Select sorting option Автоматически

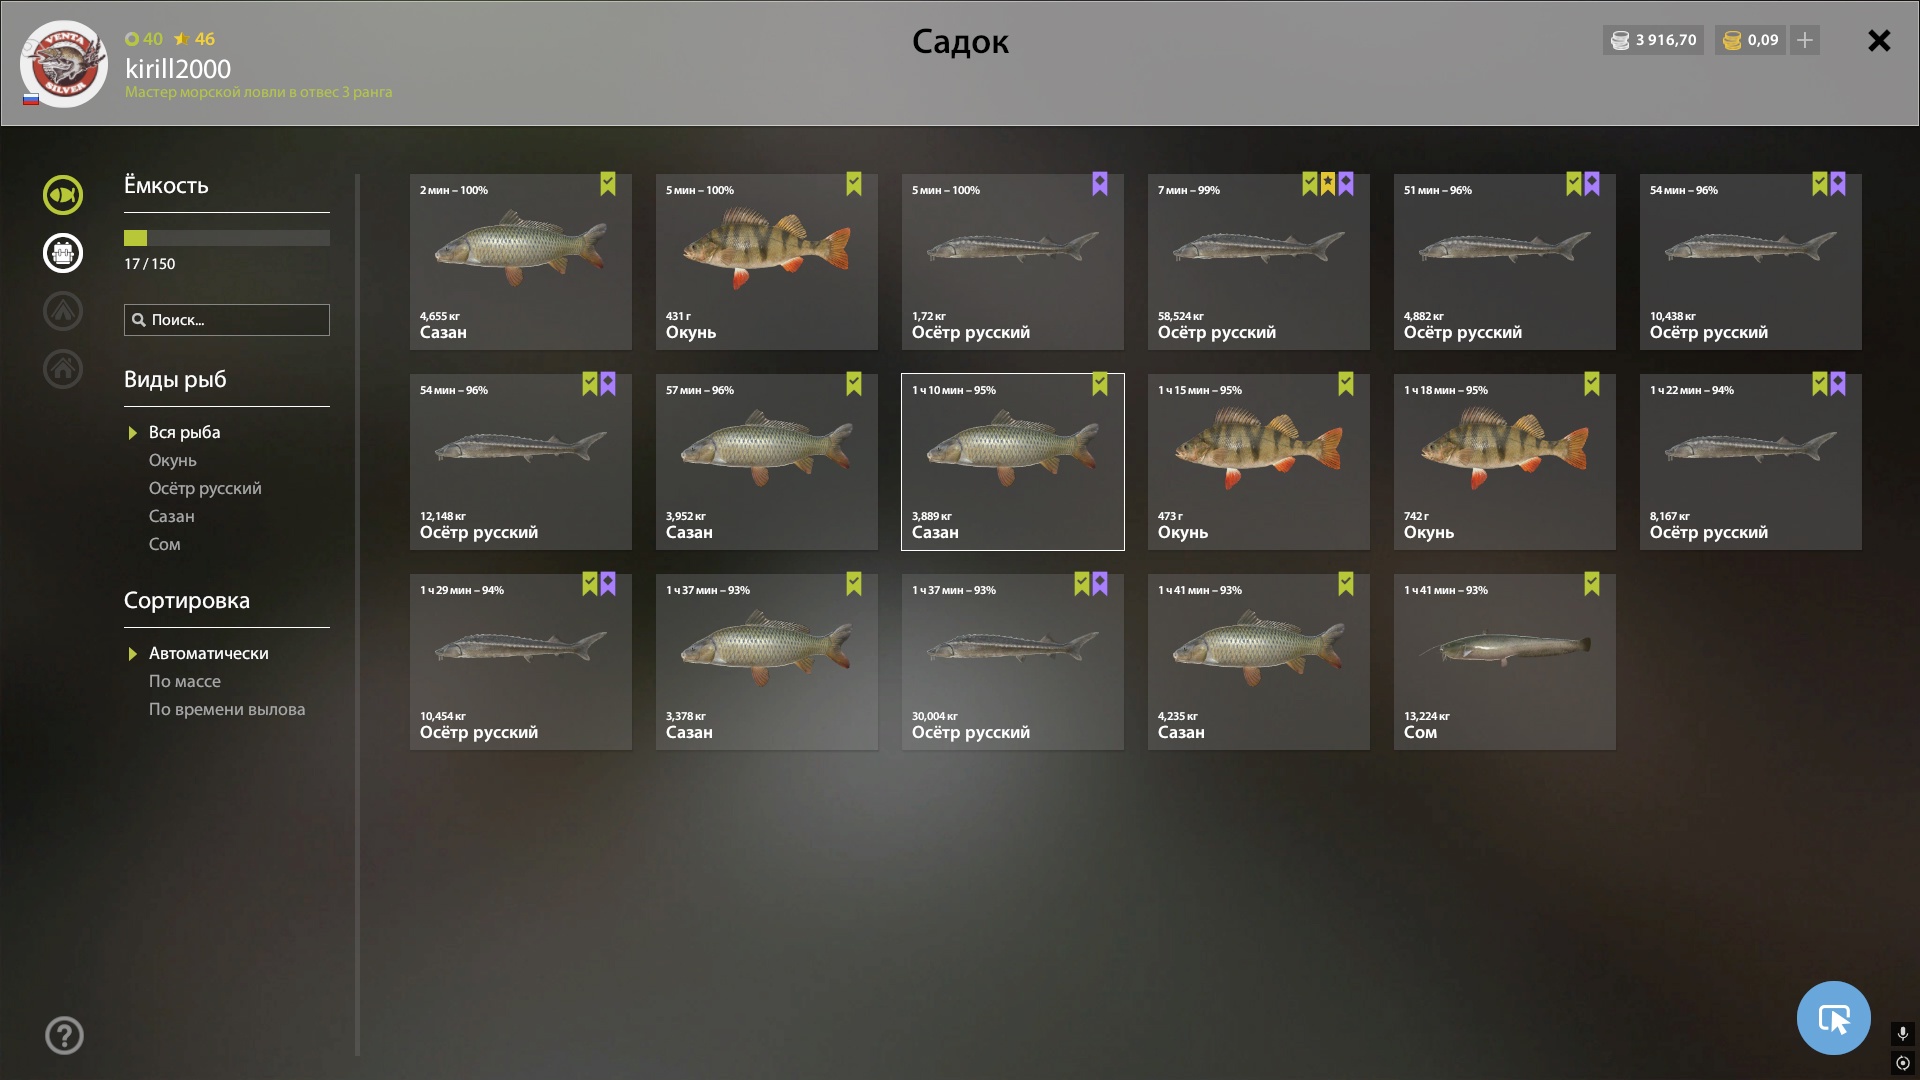point(208,653)
